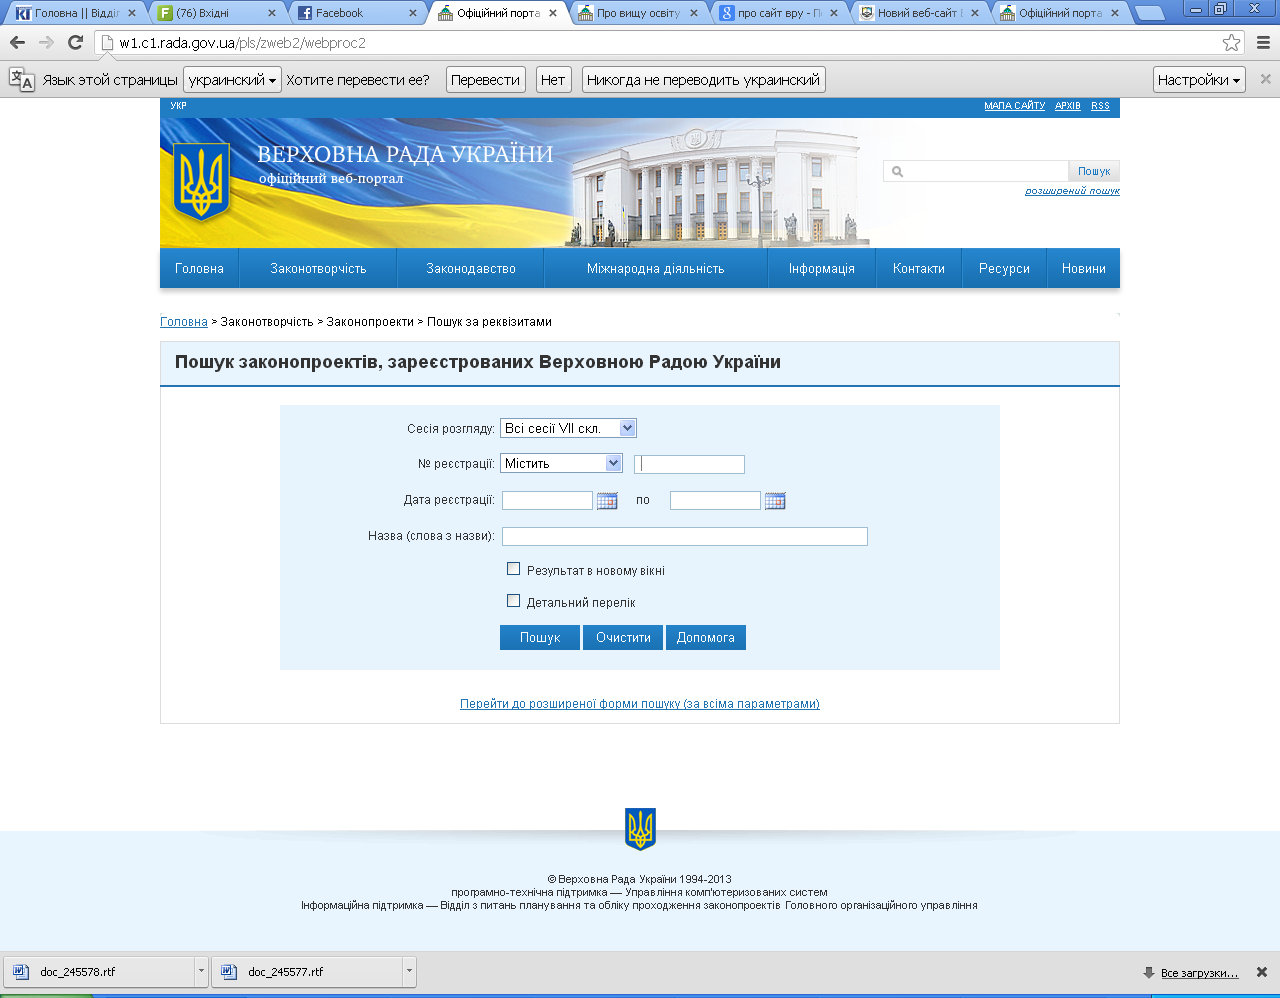
Task: Enable 'Детальний перелік' checkbox
Action: pos(514,601)
